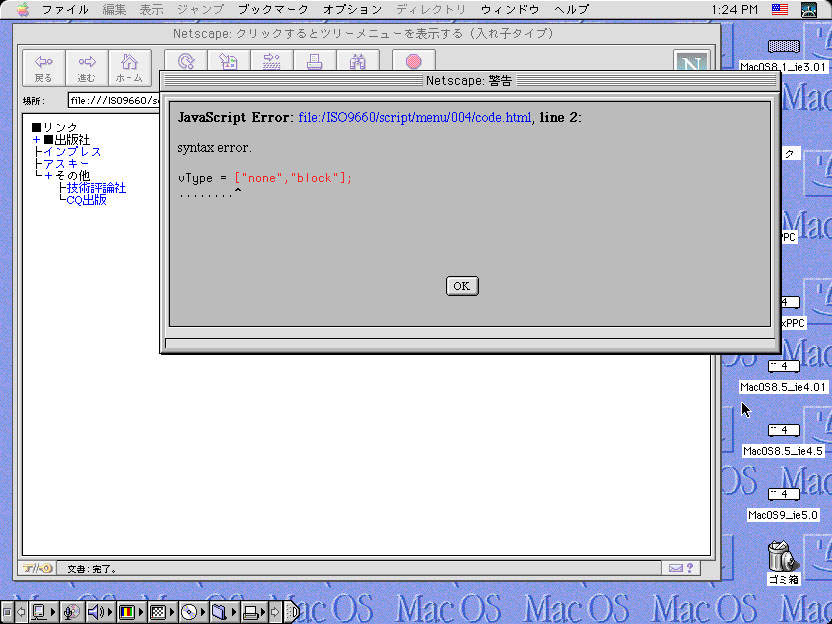Image resolution: width=832 pixels, height=624 pixels.
Task: Follow the code.html file link in dialog
Action: pyautogui.click(x=415, y=117)
